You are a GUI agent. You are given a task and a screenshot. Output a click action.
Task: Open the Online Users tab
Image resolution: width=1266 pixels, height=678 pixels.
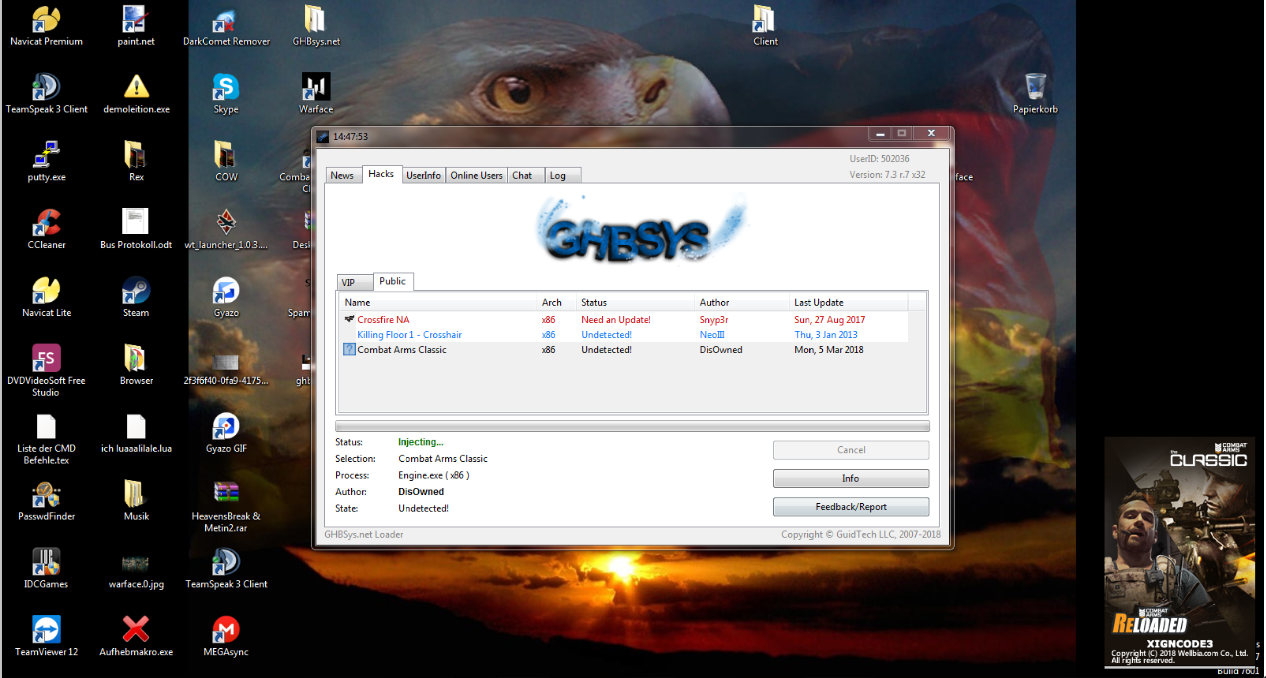[x=476, y=175]
